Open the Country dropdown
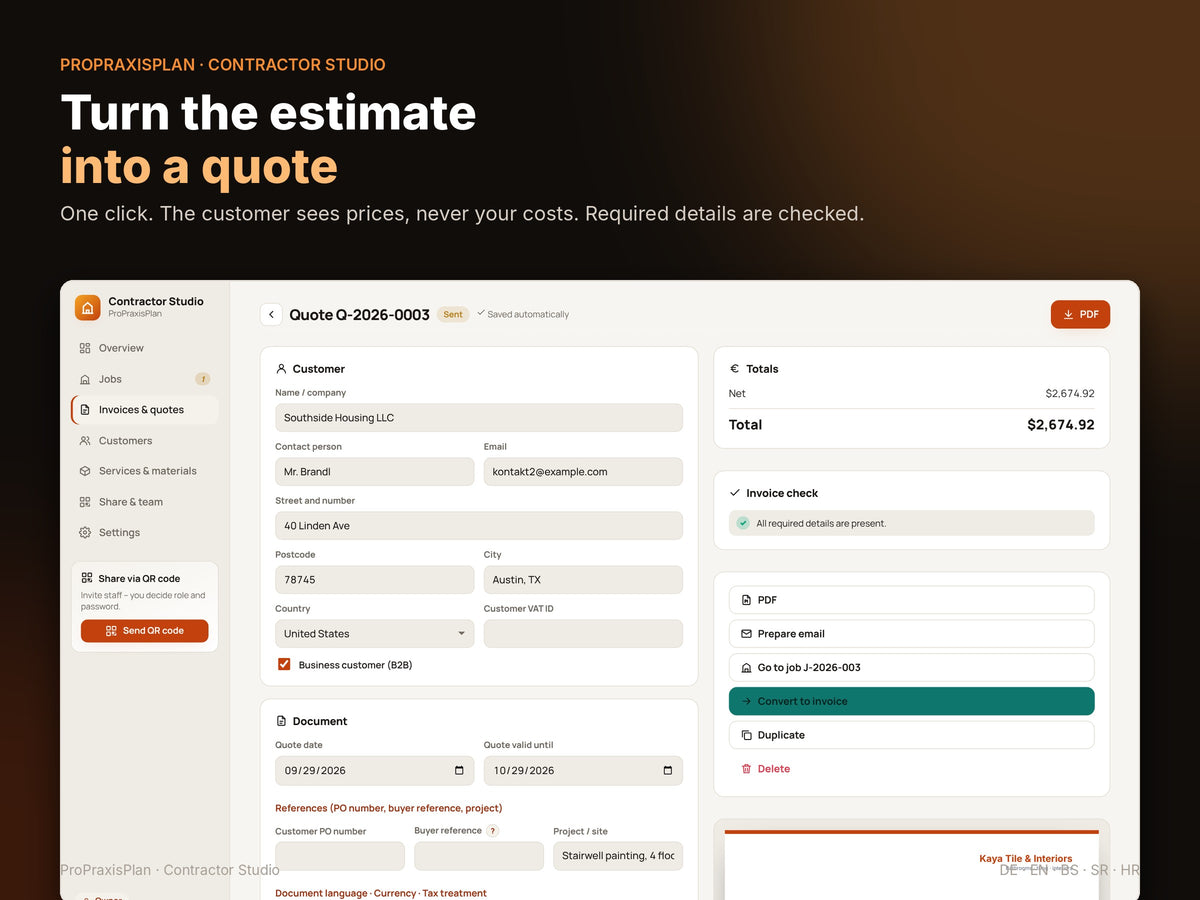The image size is (1200, 900). click(x=375, y=634)
